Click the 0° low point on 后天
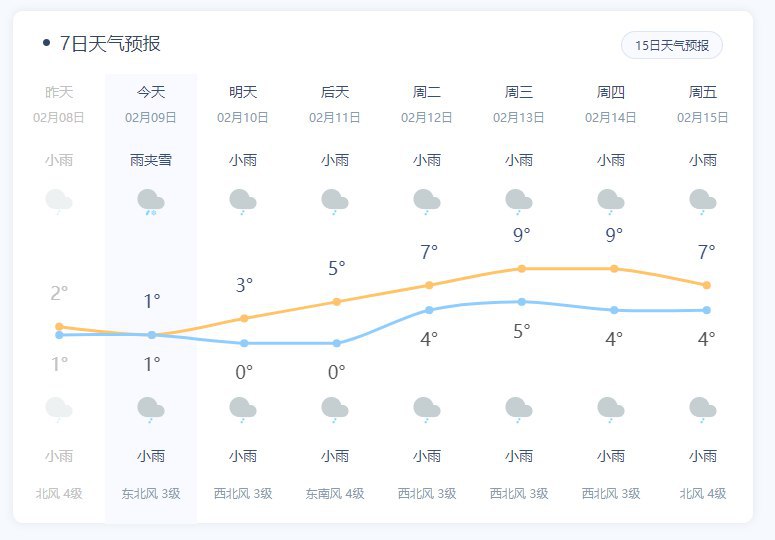This screenshot has height=540, width=775. tap(336, 343)
